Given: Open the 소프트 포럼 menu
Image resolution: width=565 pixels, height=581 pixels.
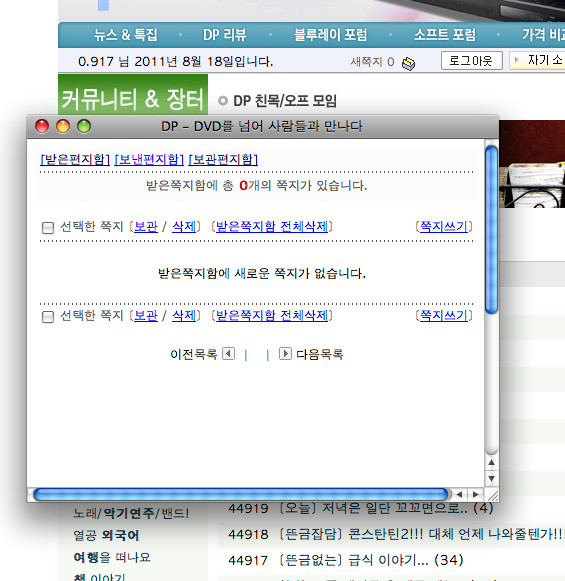Looking at the screenshot, I should 445,35.
